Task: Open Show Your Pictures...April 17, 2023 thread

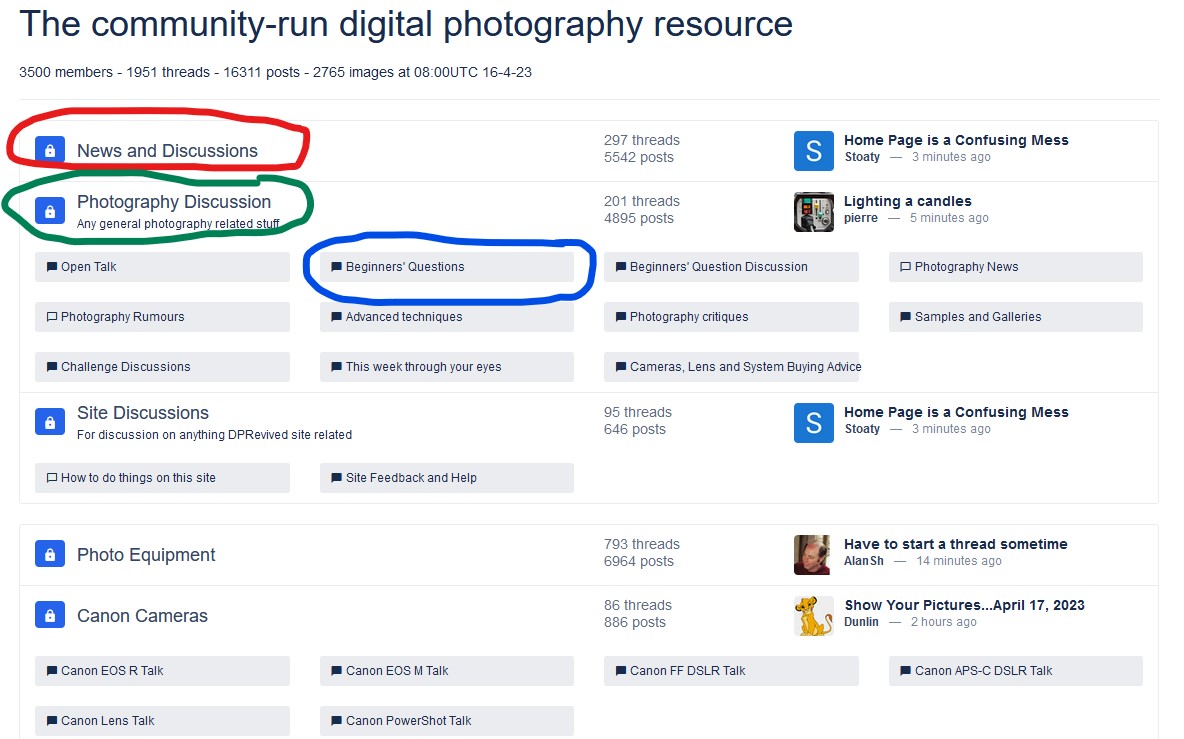Action: (964, 605)
